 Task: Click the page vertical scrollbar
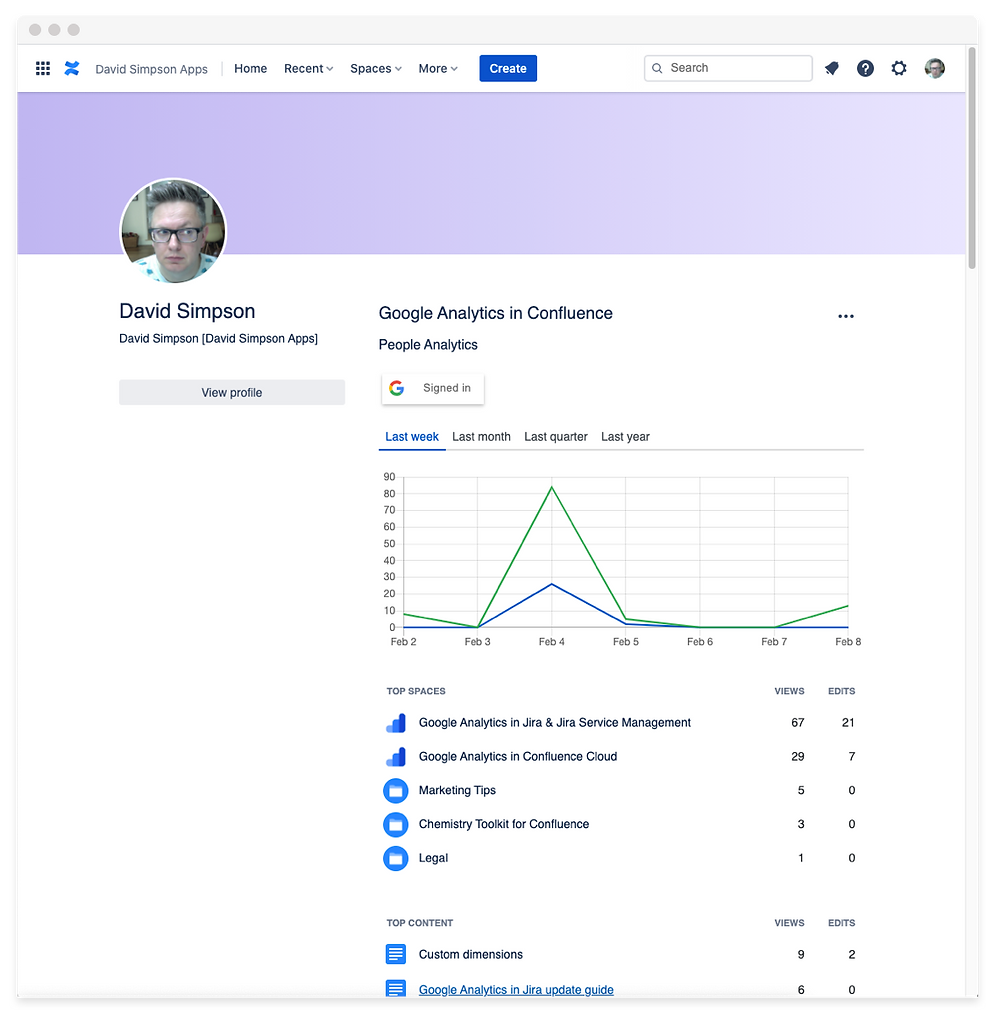972,158
